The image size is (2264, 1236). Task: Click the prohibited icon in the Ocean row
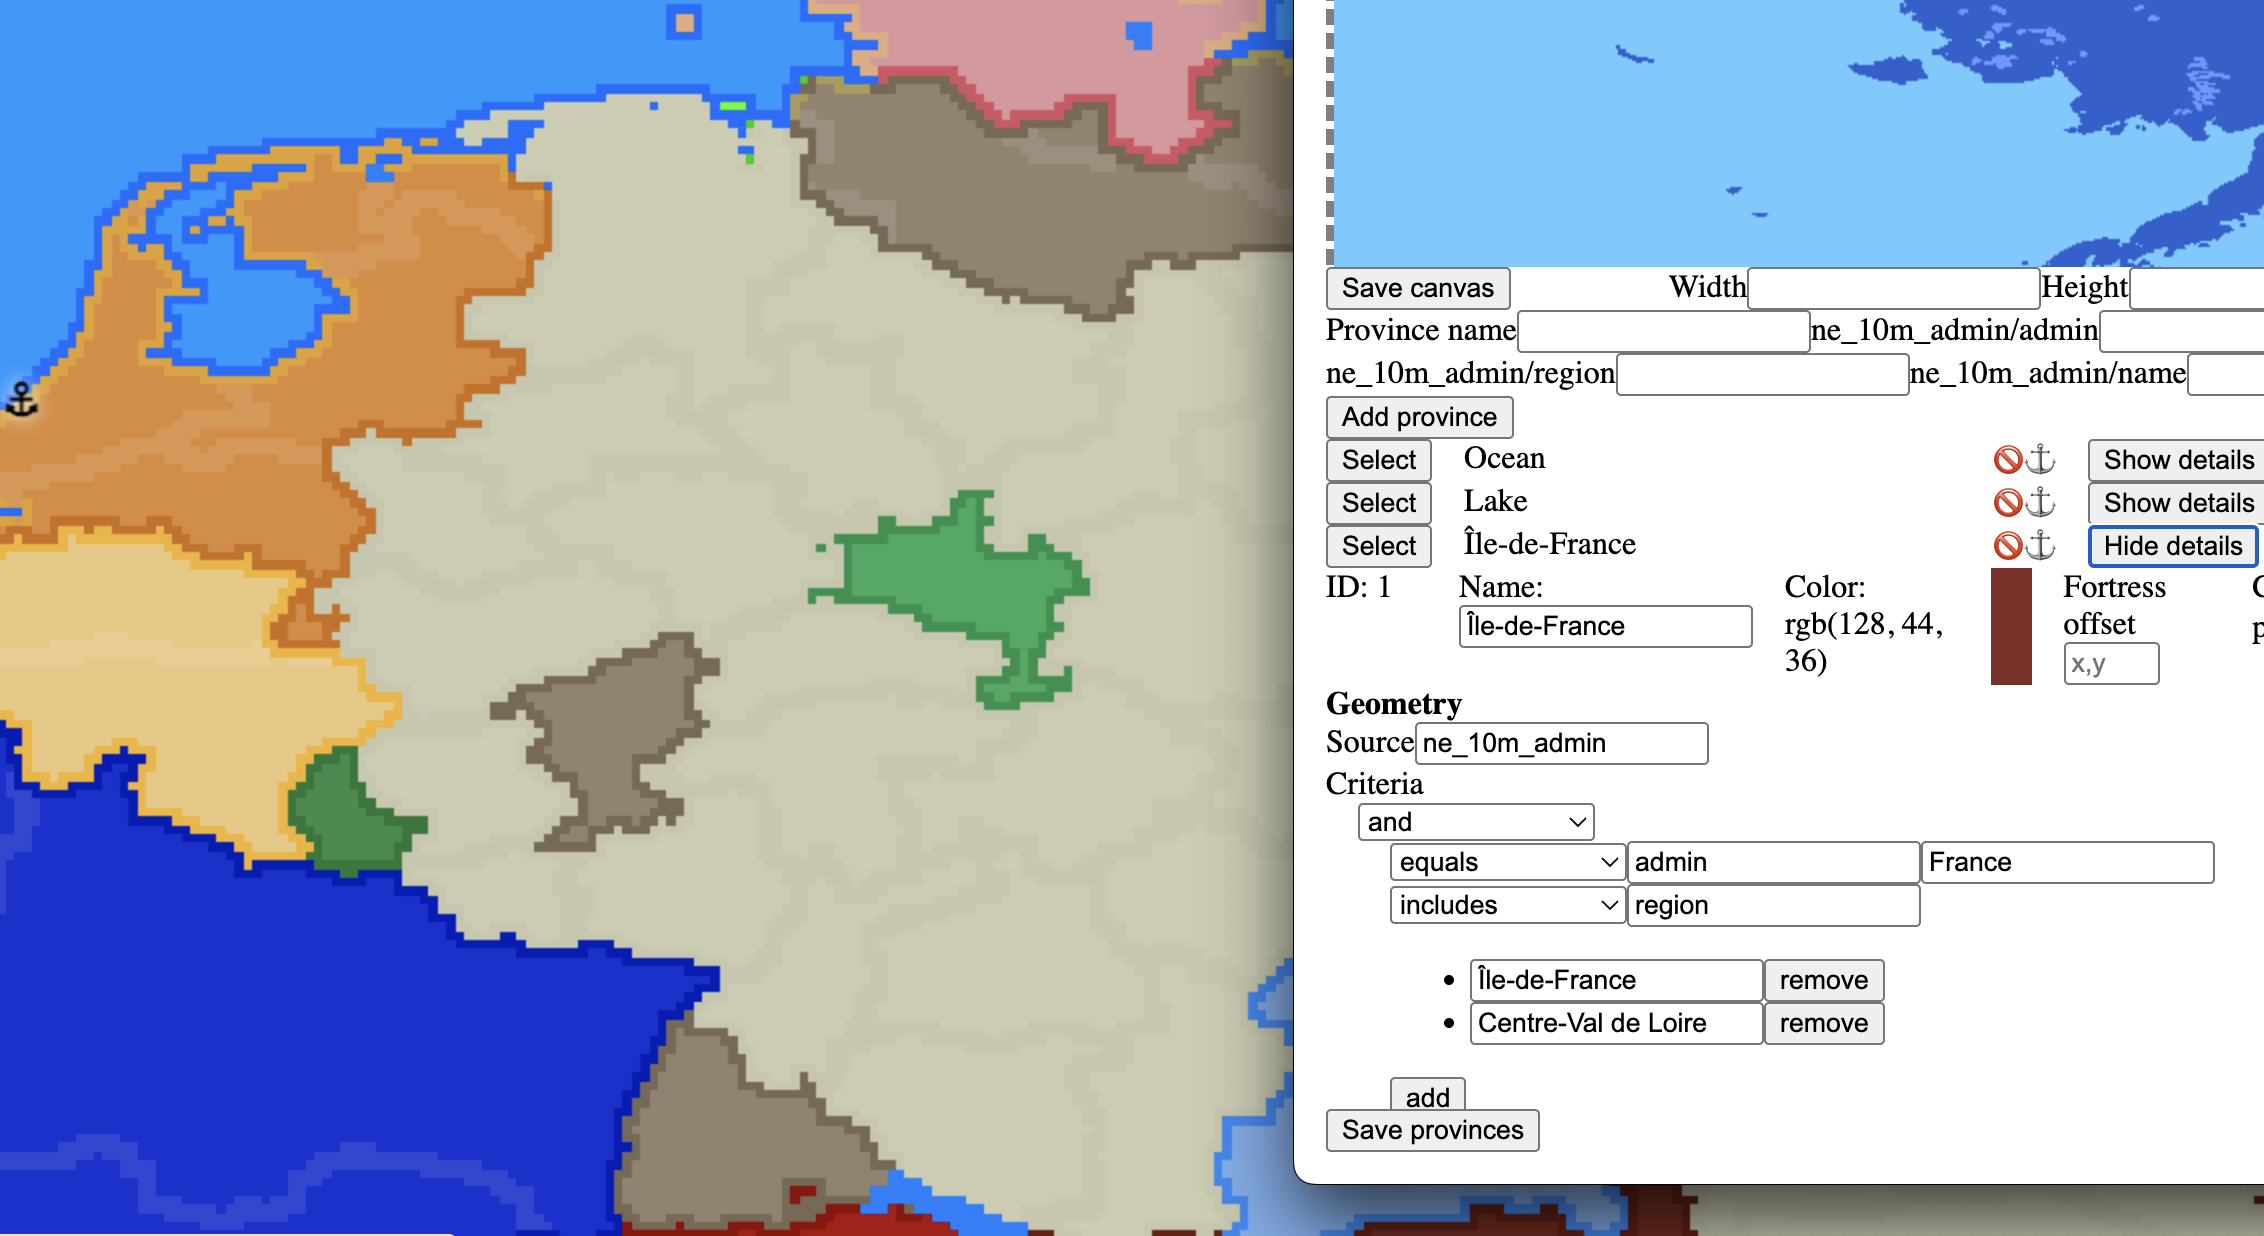[2008, 459]
